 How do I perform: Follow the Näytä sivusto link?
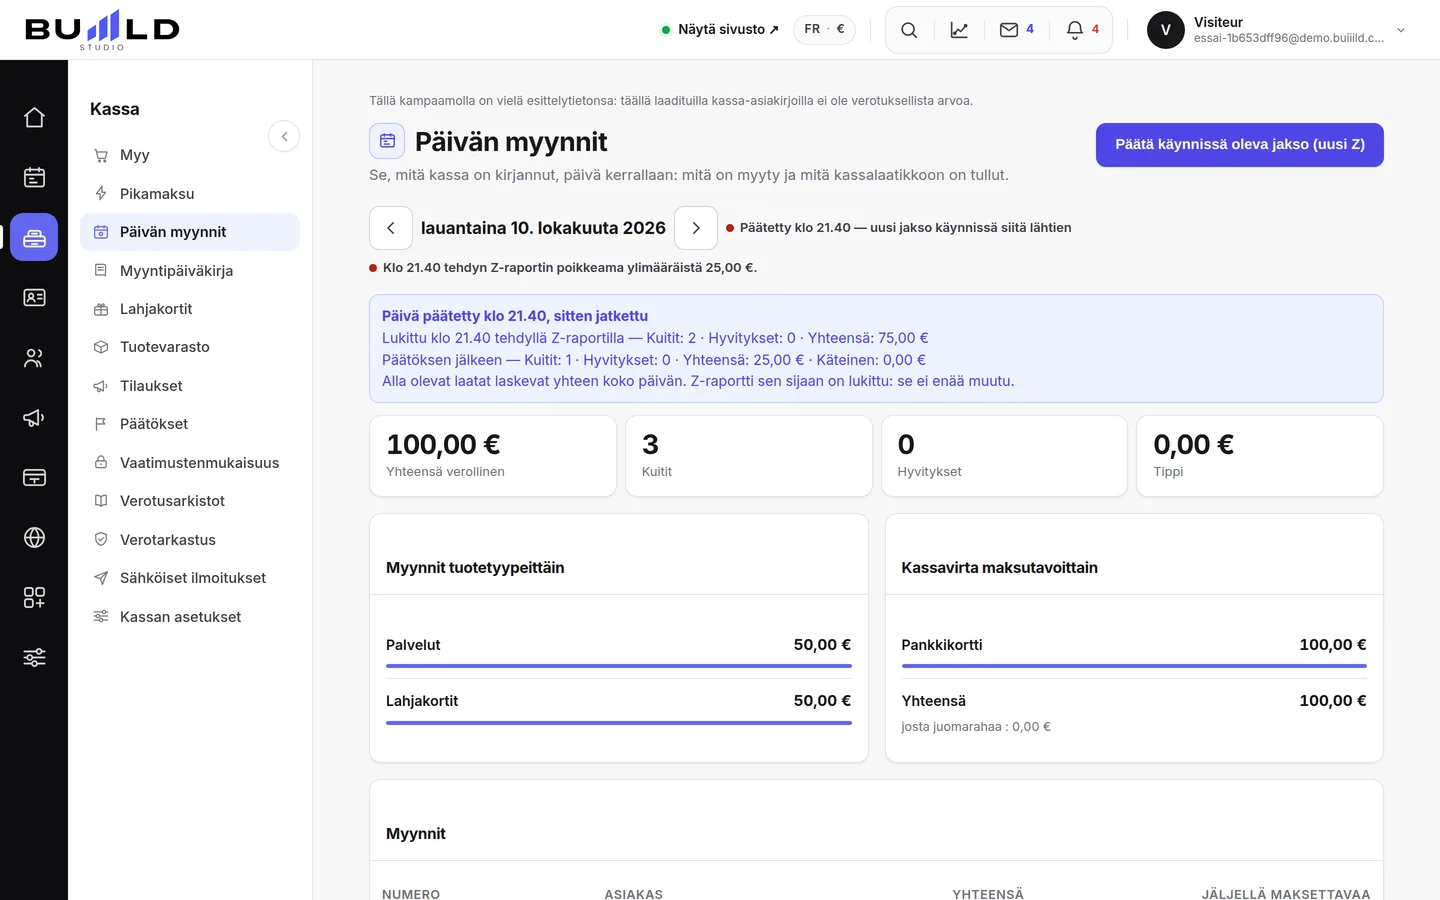click(x=720, y=30)
